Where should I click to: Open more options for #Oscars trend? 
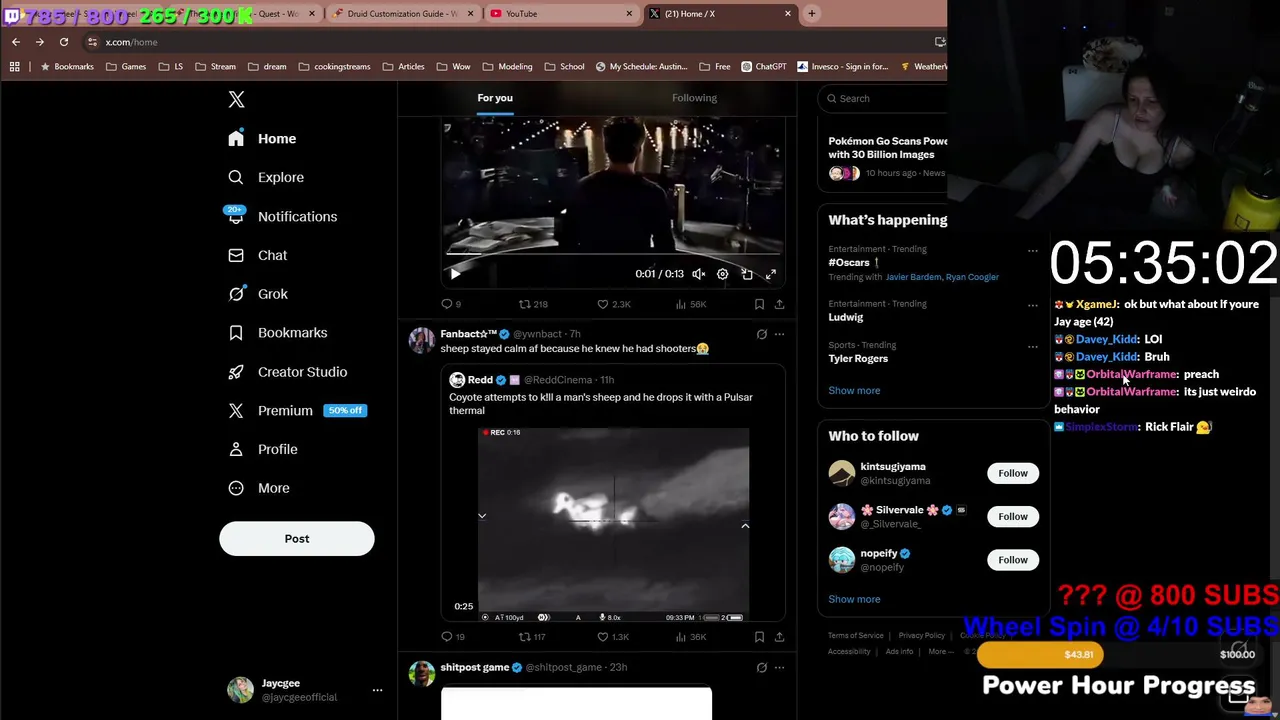pyautogui.click(x=1033, y=251)
